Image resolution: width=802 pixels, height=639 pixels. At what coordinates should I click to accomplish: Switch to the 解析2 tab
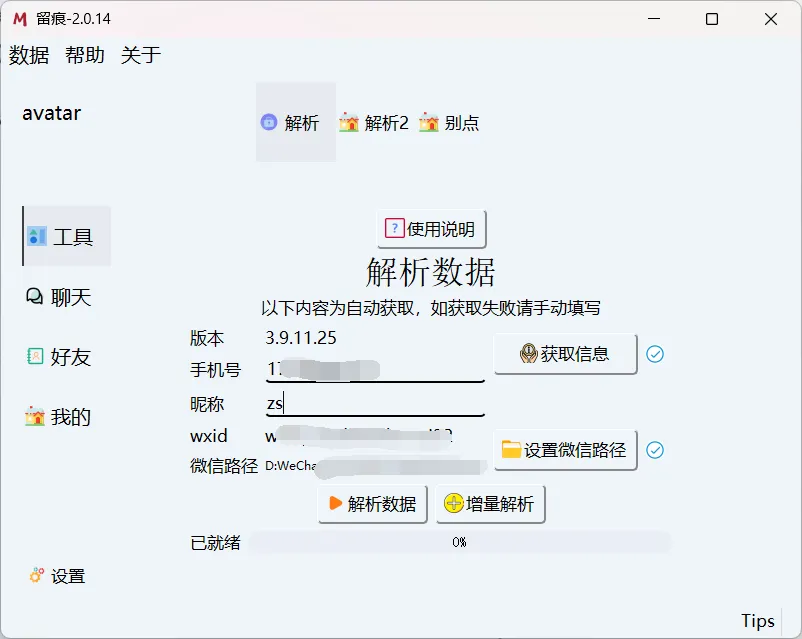(375, 123)
